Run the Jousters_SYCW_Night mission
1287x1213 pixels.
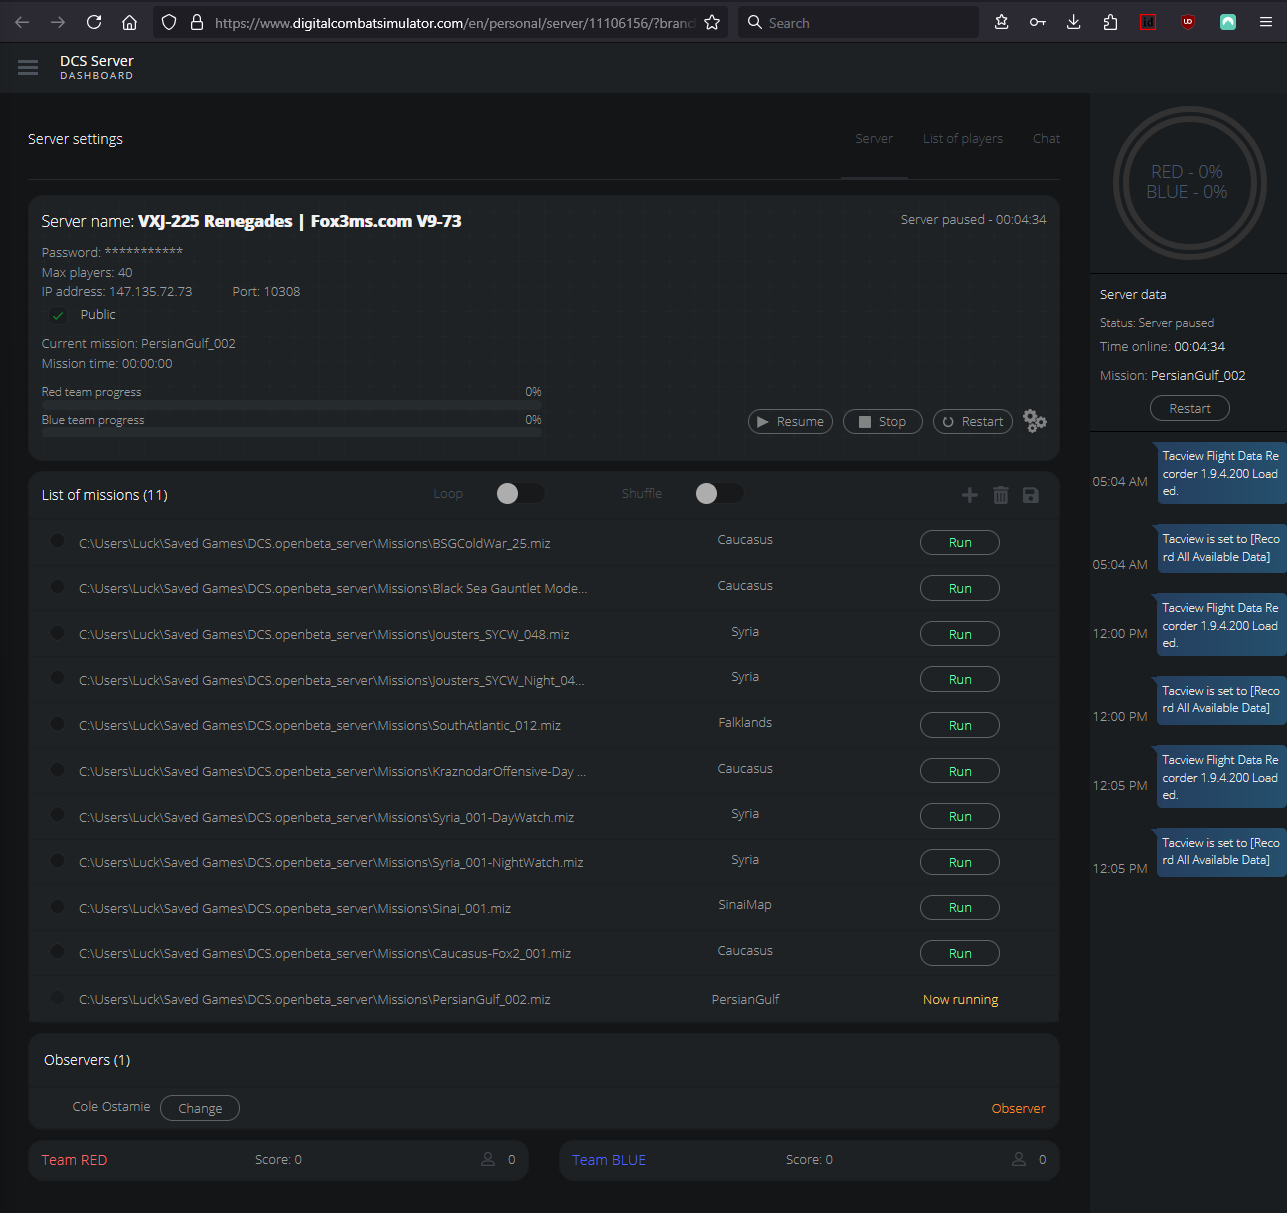click(x=960, y=680)
